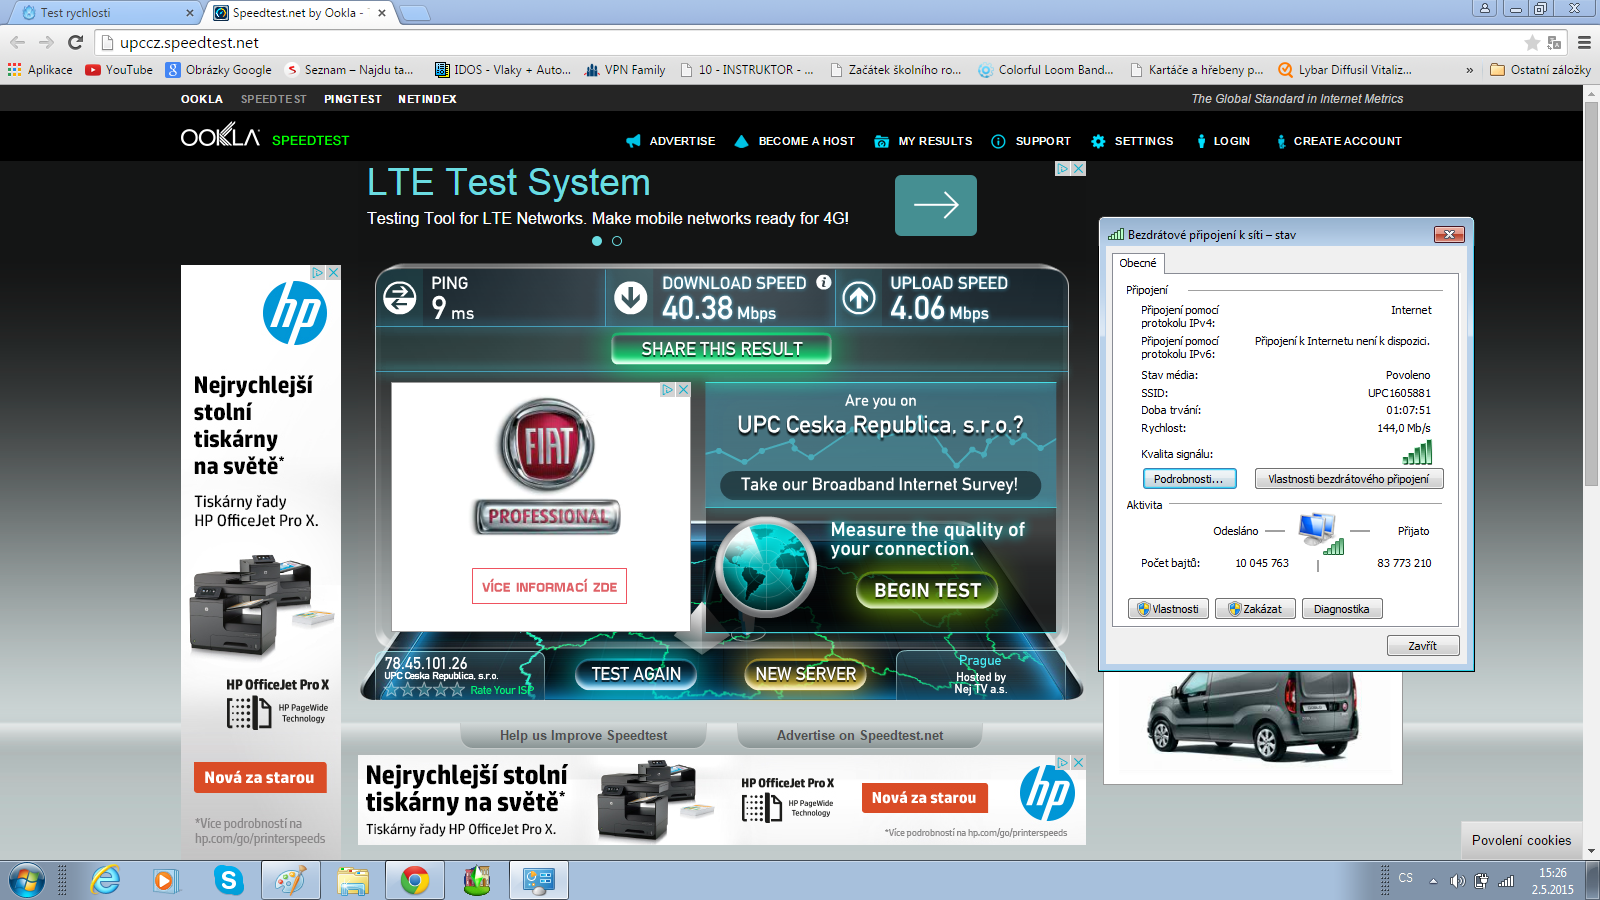The width and height of the screenshot is (1600, 900).
Task: Close the bottom HP banner ad
Action: pyautogui.click(x=1078, y=762)
